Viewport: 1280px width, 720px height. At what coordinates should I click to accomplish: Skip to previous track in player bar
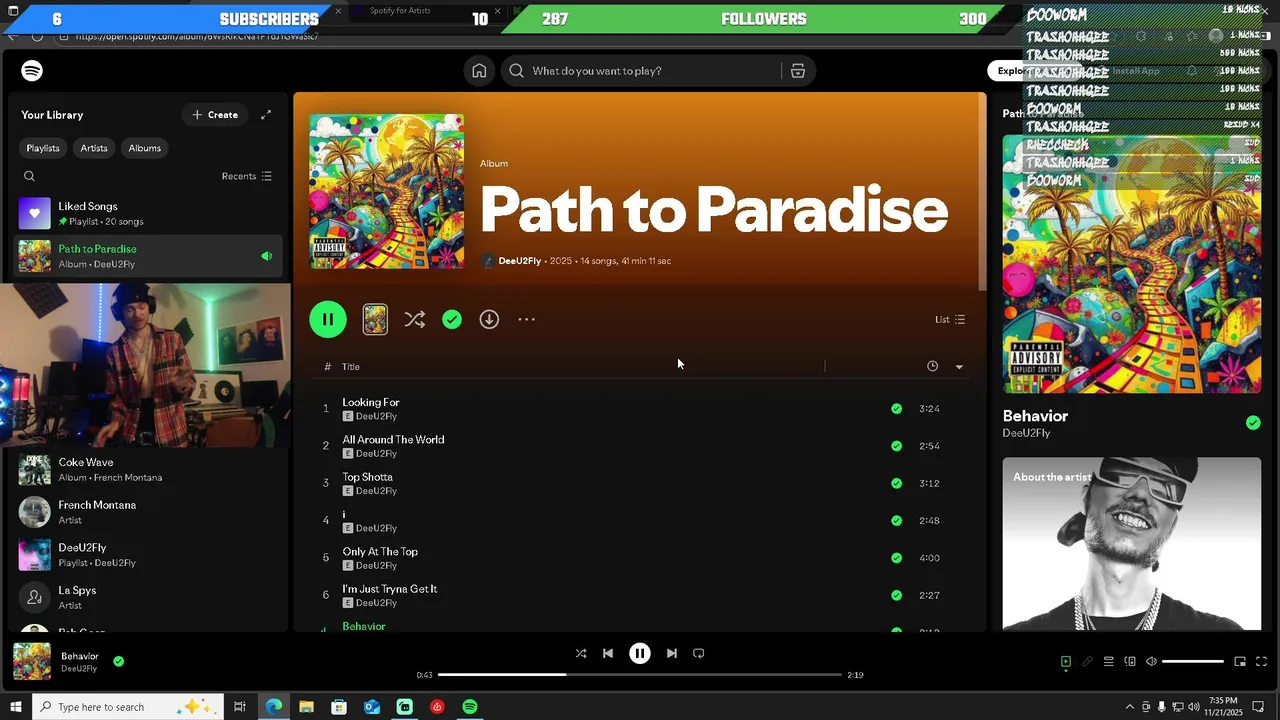pyautogui.click(x=607, y=653)
